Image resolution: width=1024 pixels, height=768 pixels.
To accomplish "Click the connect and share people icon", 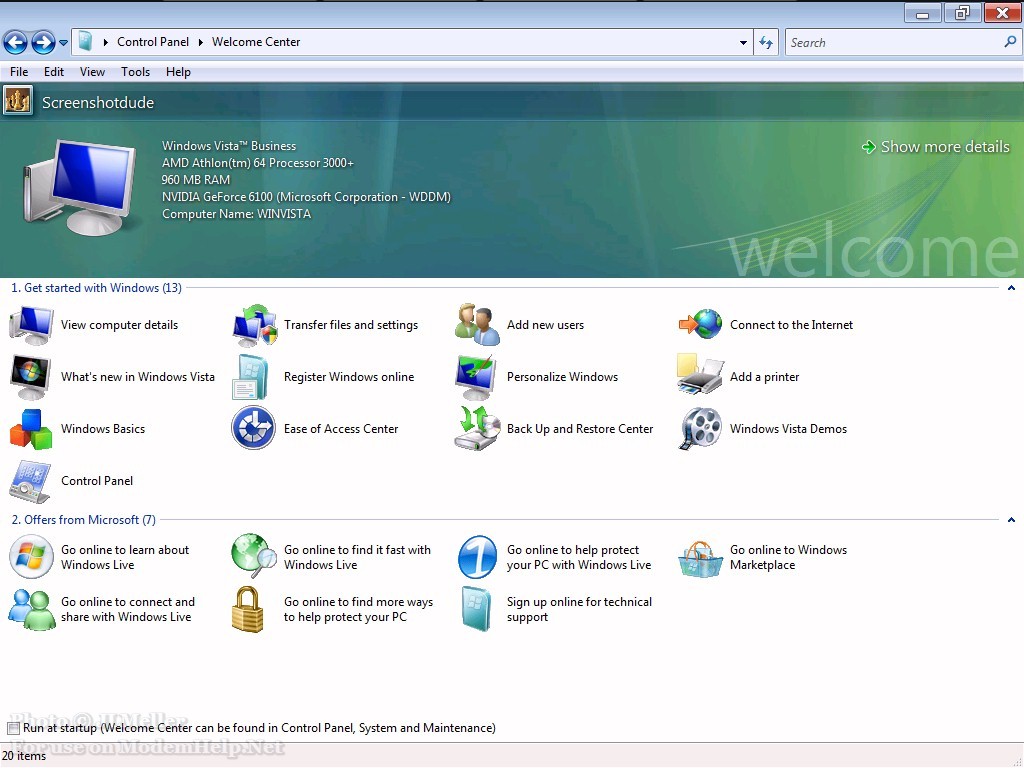I will tap(31, 609).
